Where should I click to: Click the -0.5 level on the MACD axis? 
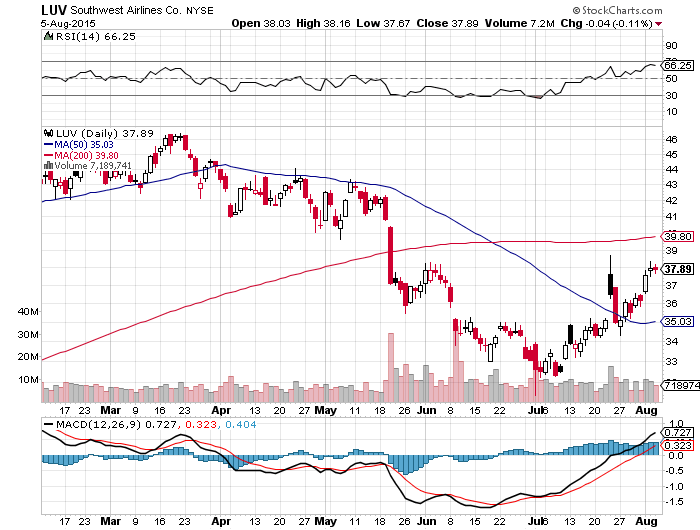[x=675, y=471]
